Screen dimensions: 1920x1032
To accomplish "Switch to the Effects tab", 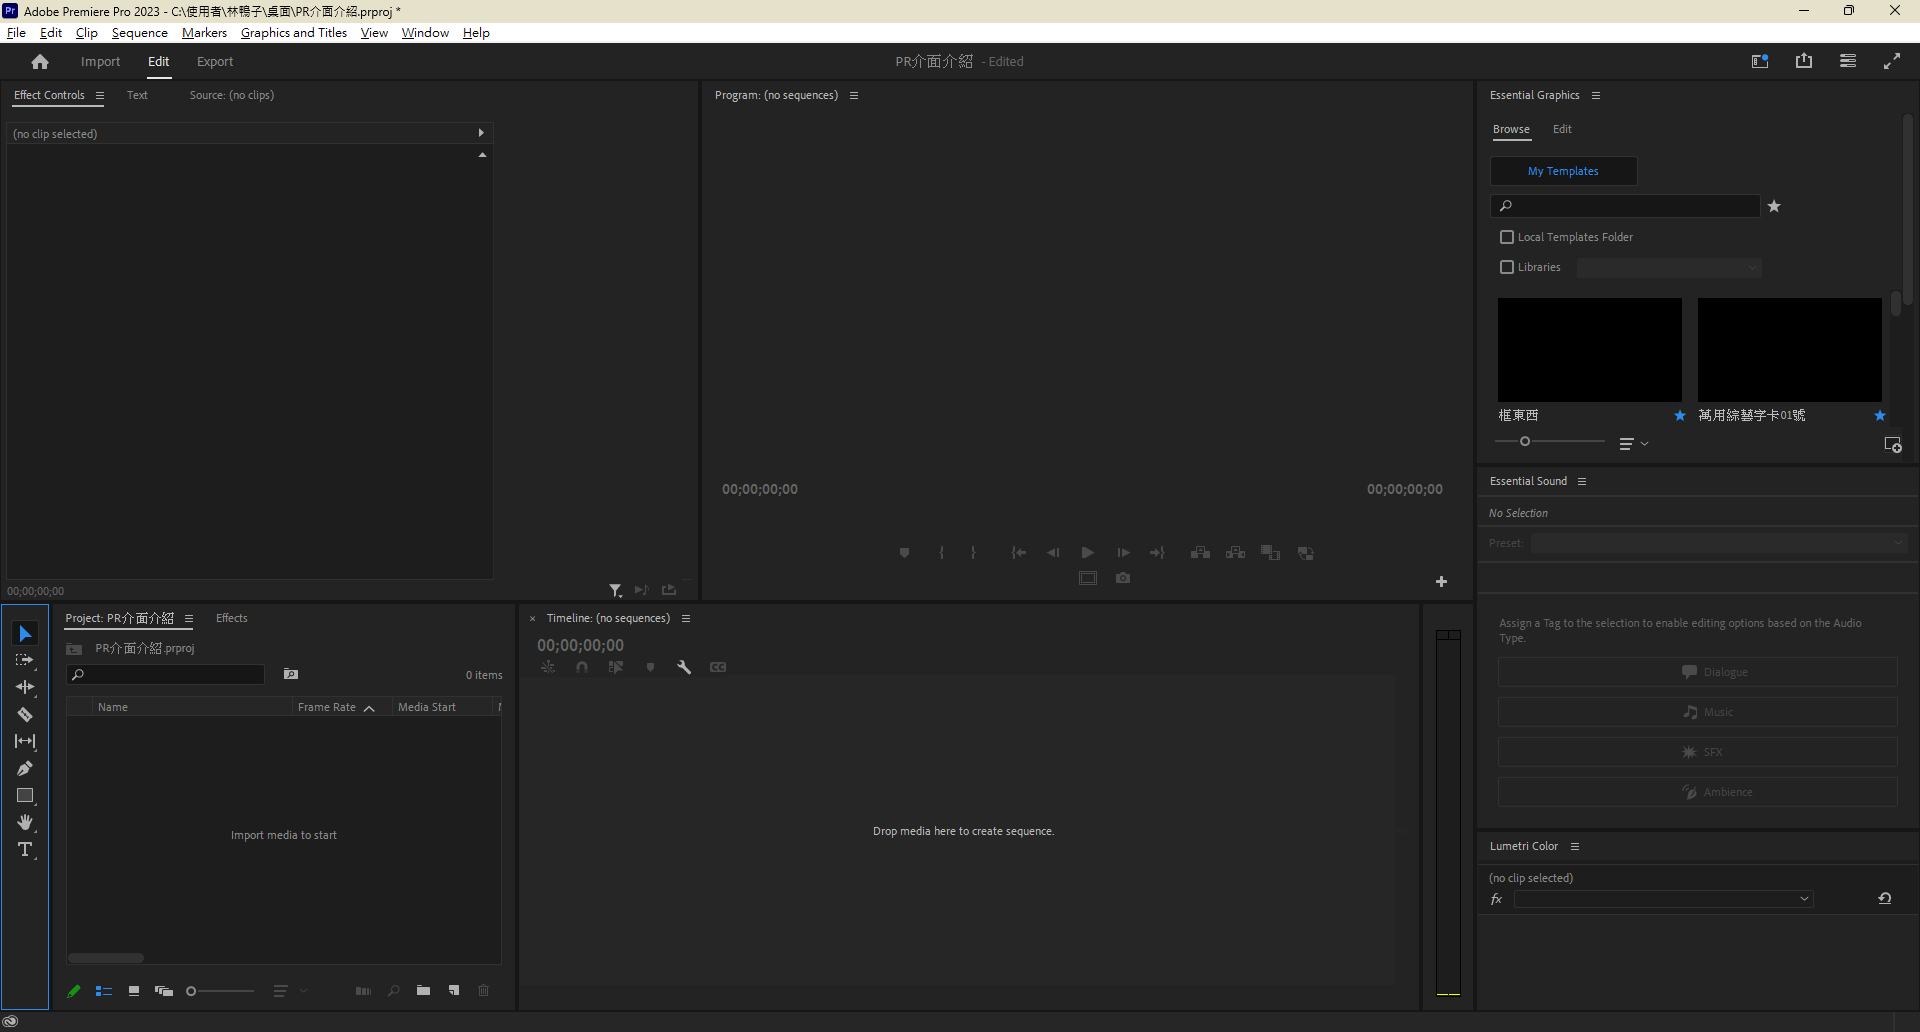I will tap(231, 618).
